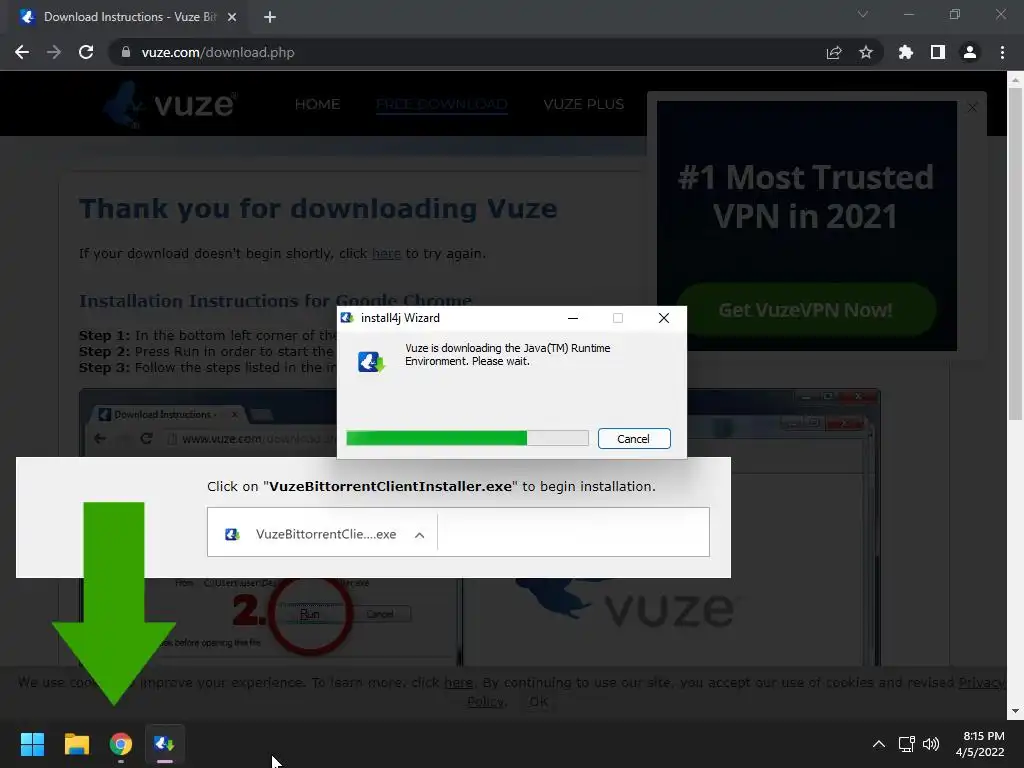Screen dimensions: 1024x768
Task: Open the VUZE PLUS nav item
Action: (x=584, y=104)
